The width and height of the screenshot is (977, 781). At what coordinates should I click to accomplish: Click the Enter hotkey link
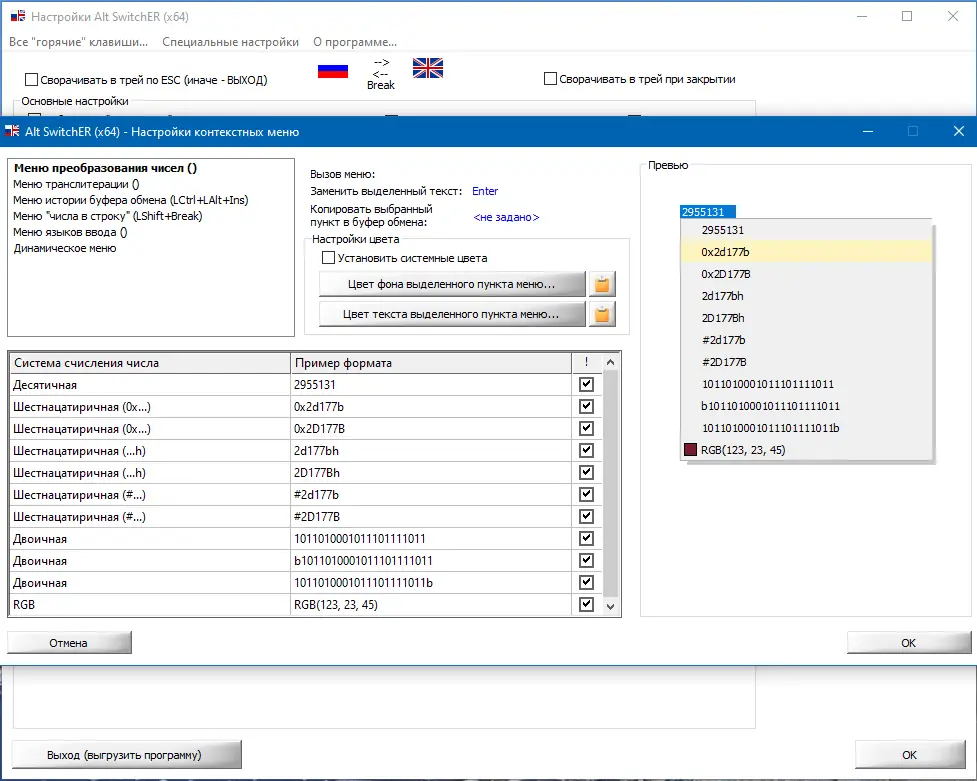[x=485, y=191]
